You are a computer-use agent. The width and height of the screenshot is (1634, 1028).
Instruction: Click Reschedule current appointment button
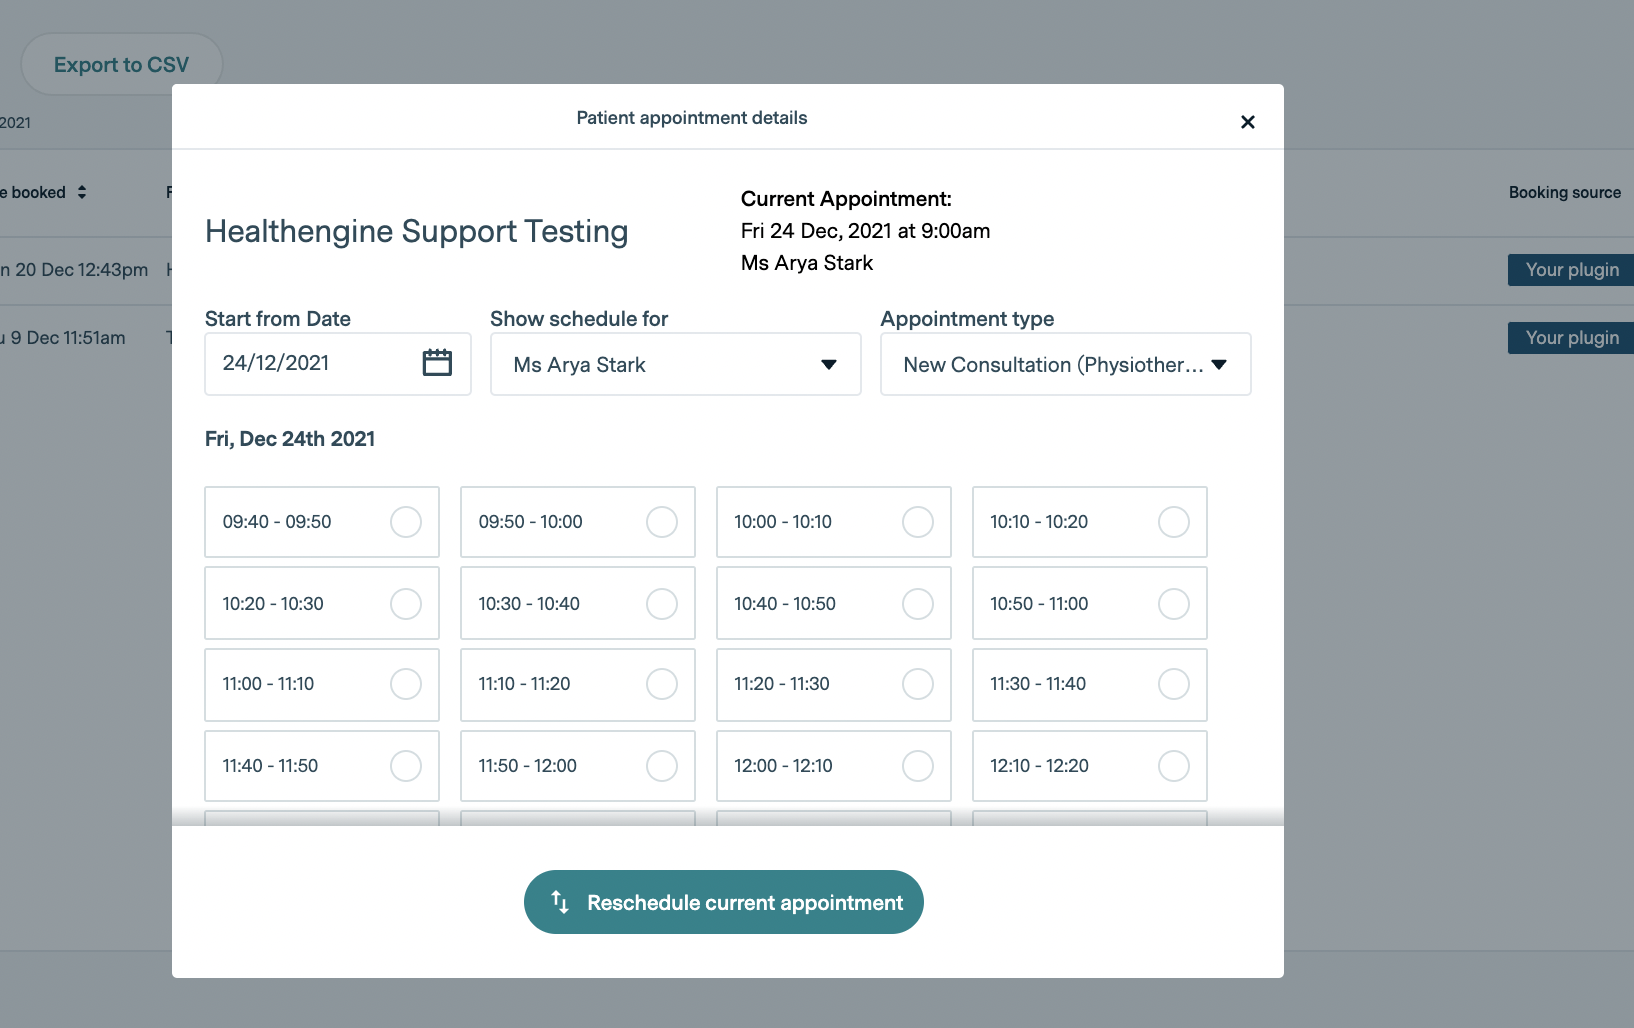[723, 902]
